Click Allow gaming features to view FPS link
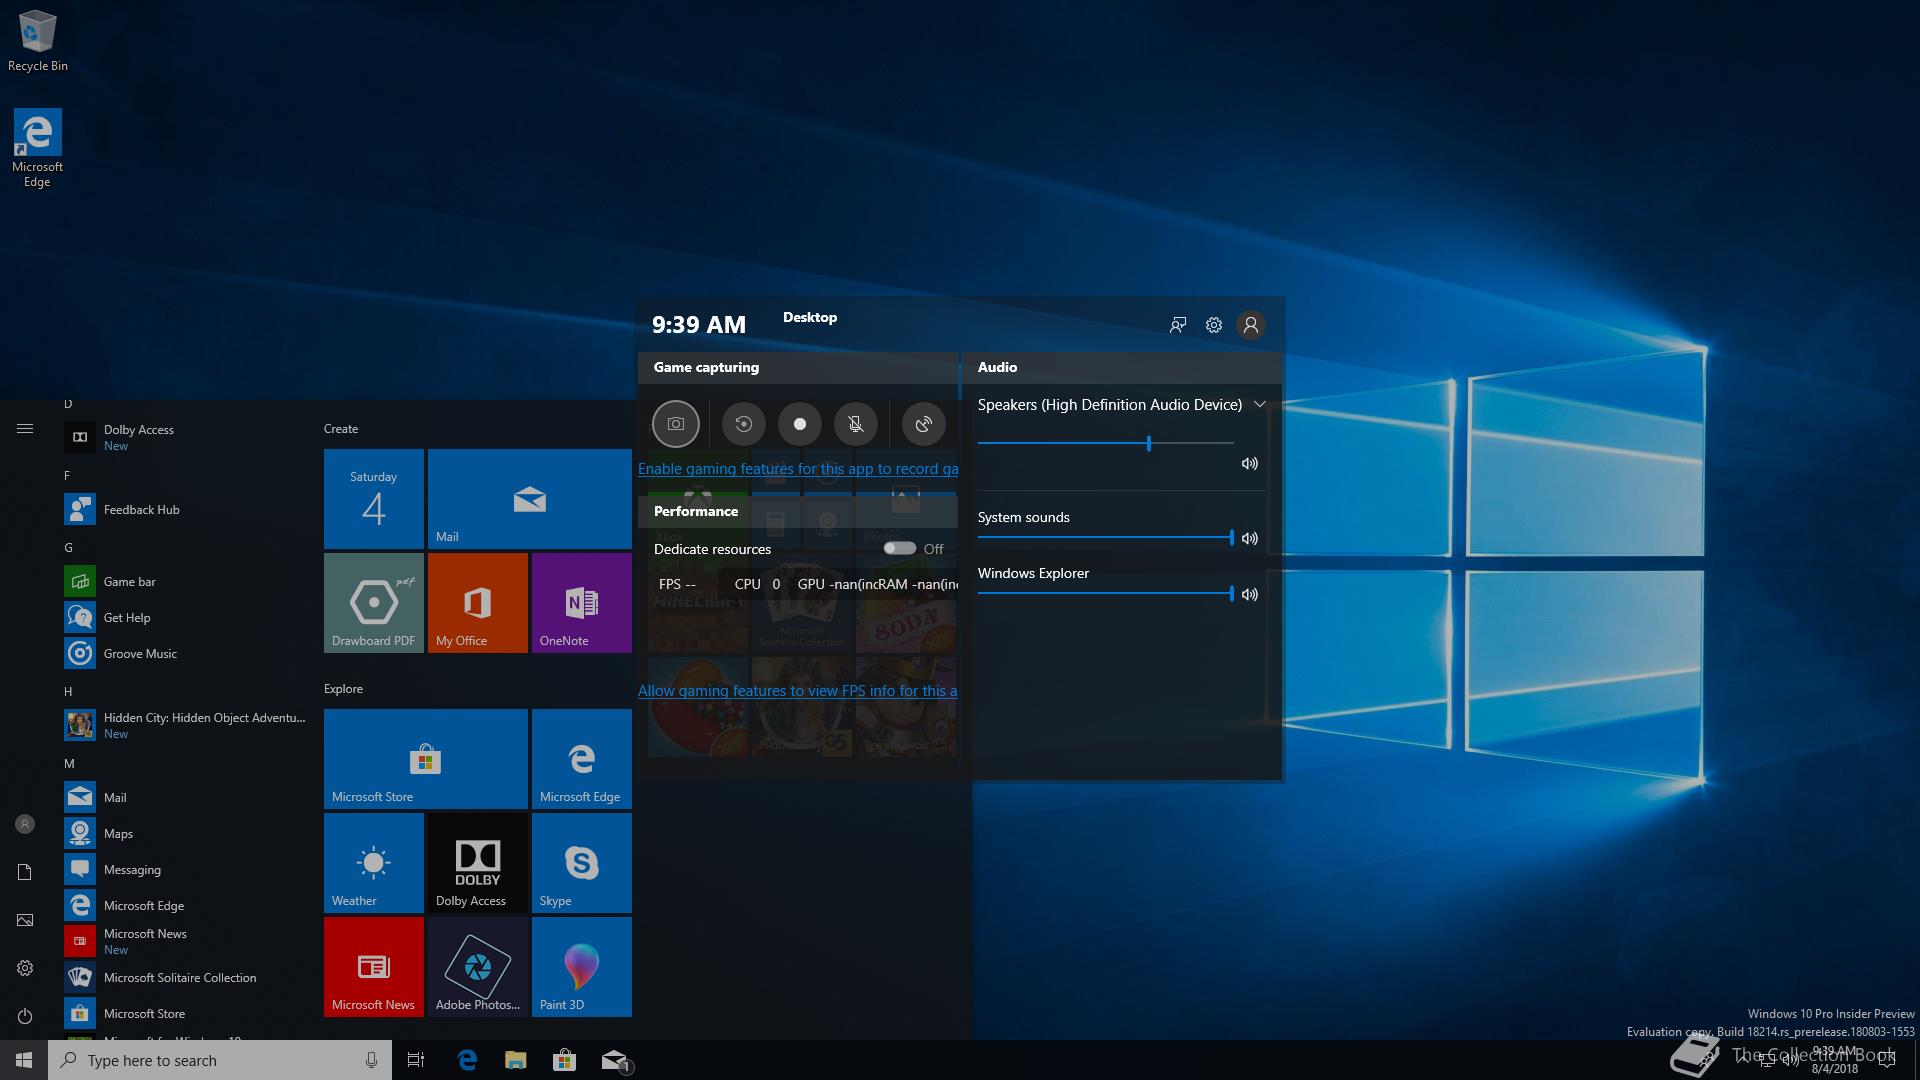The width and height of the screenshot is (1920, 1080). click(798, 690)
